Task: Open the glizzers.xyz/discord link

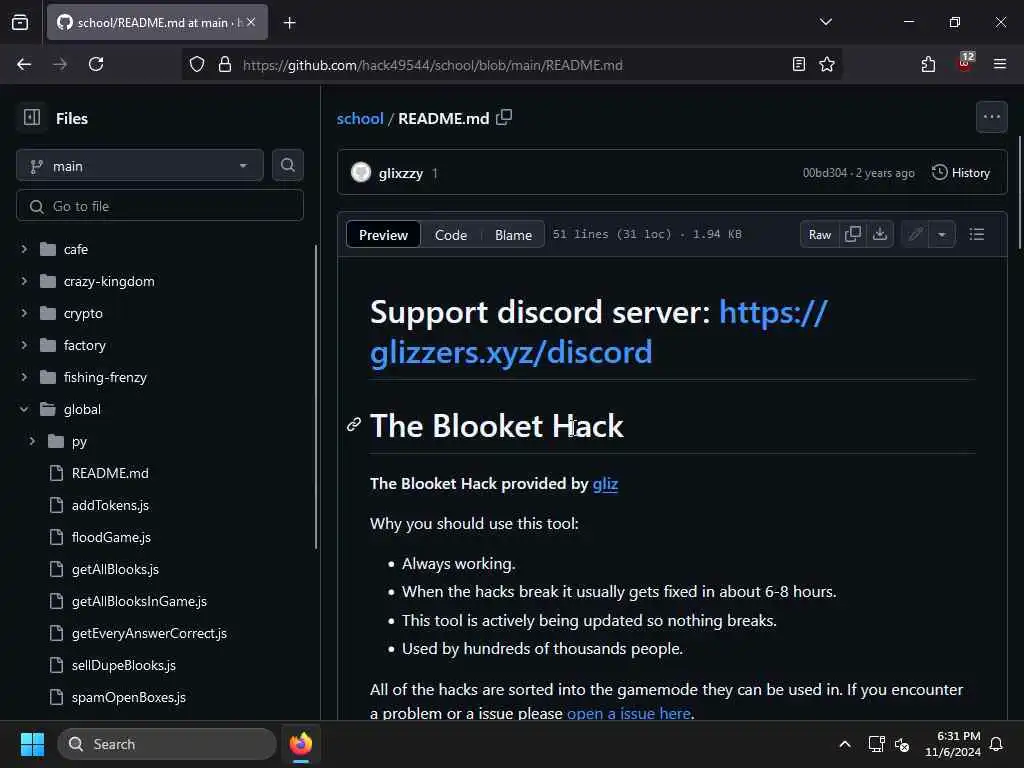Action: click(x=598, y=332)
